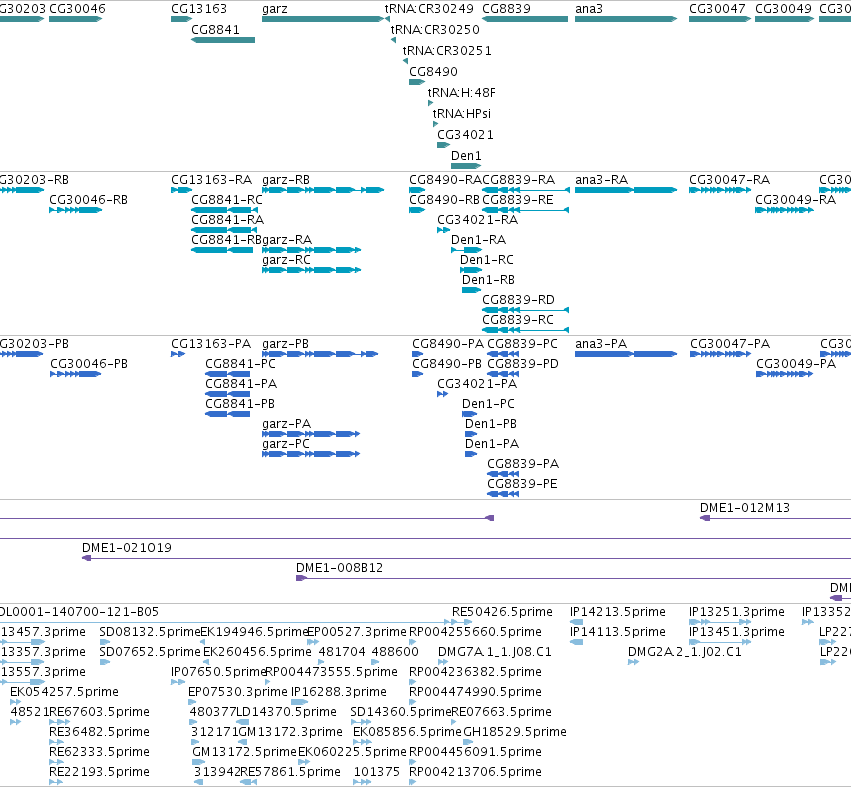Click the tRNA:CR30249 feature label
Image resolution: width=851 pixels, height=787 pixels.
tap(429, 9)
